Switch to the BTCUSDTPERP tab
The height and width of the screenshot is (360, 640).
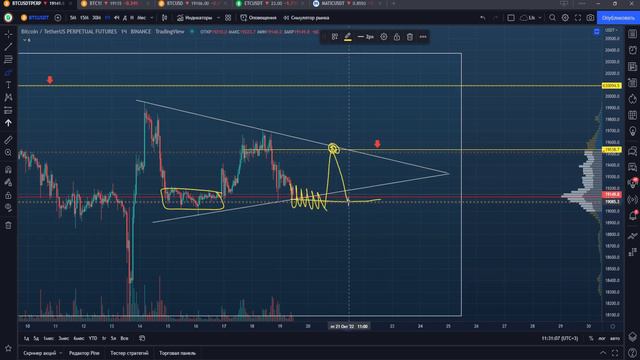point(38,4)
